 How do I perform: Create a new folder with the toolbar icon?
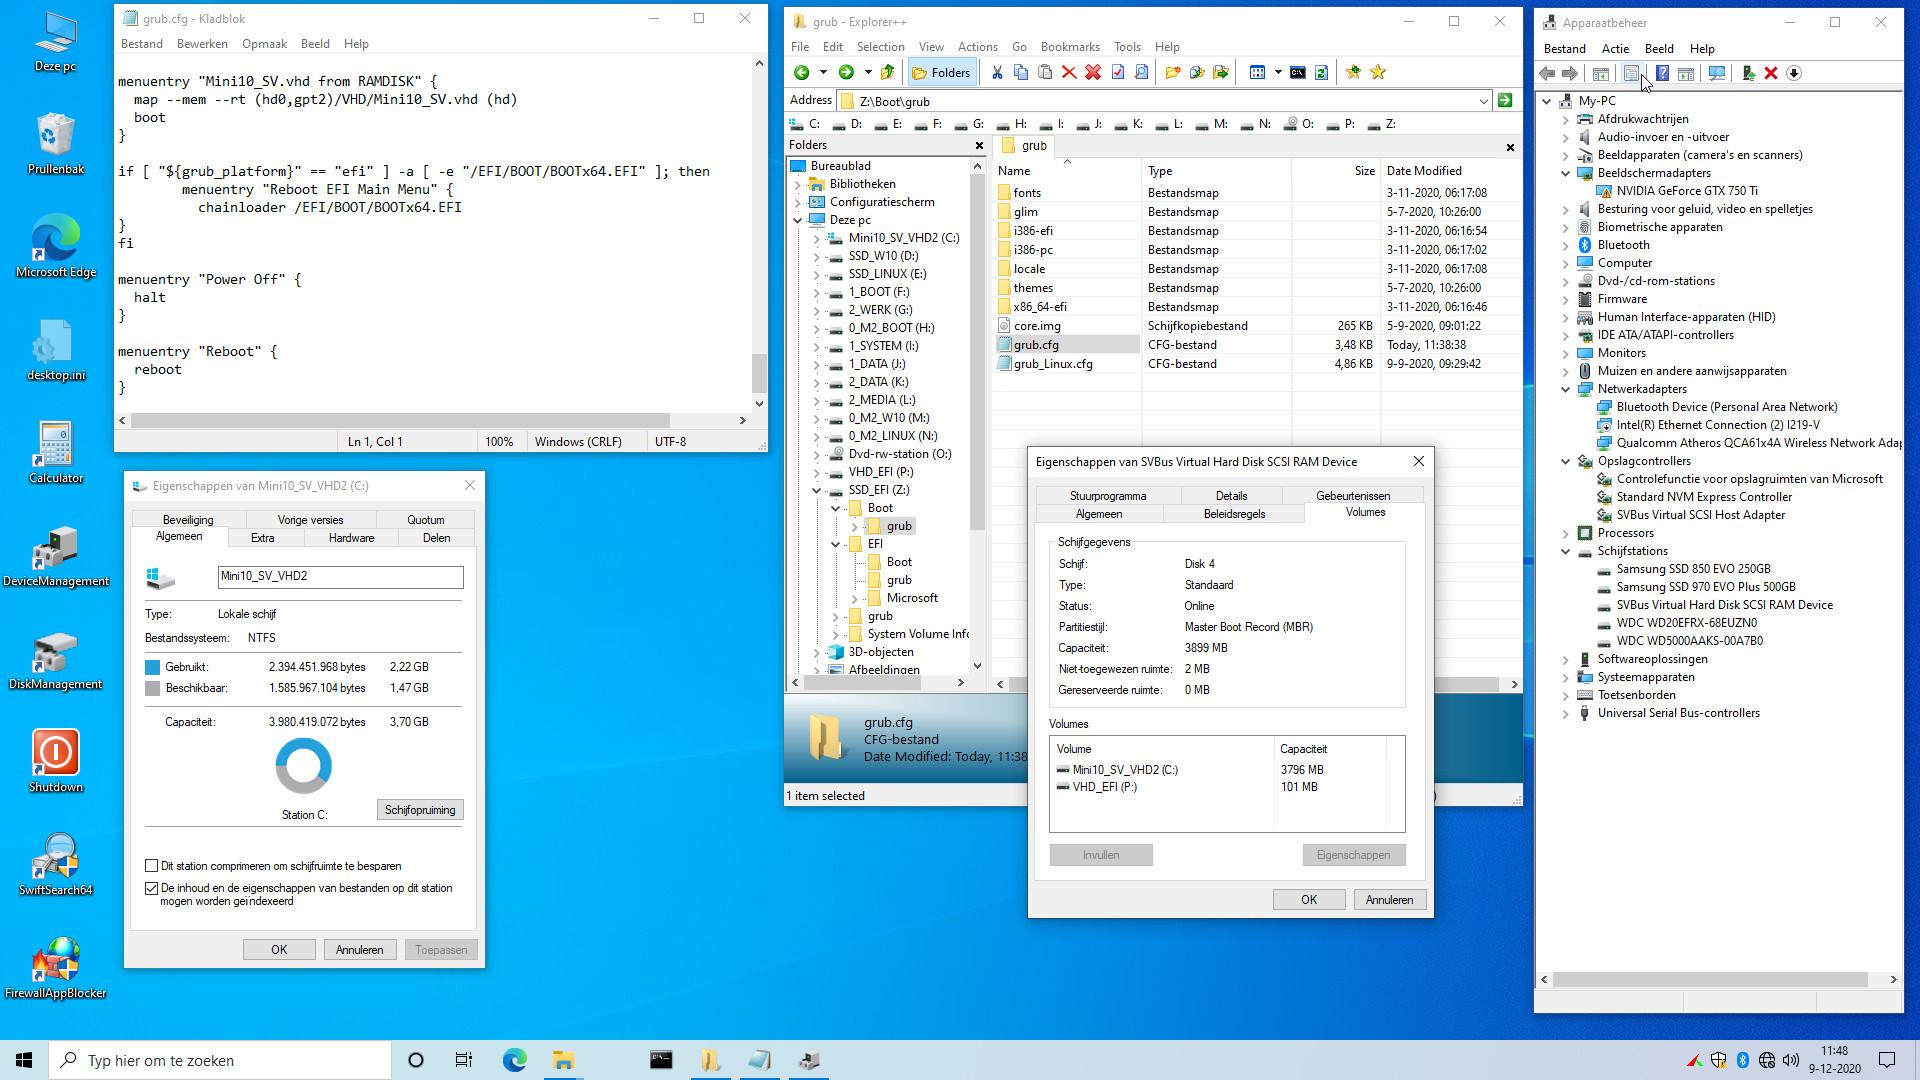pos(1173,72)
